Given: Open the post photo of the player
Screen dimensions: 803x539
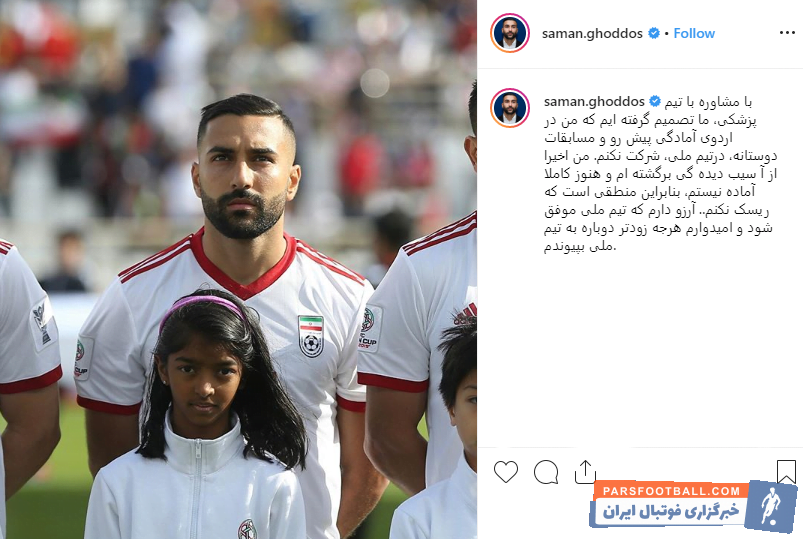Looking at the screenshot, I should (x=239, y=270).
